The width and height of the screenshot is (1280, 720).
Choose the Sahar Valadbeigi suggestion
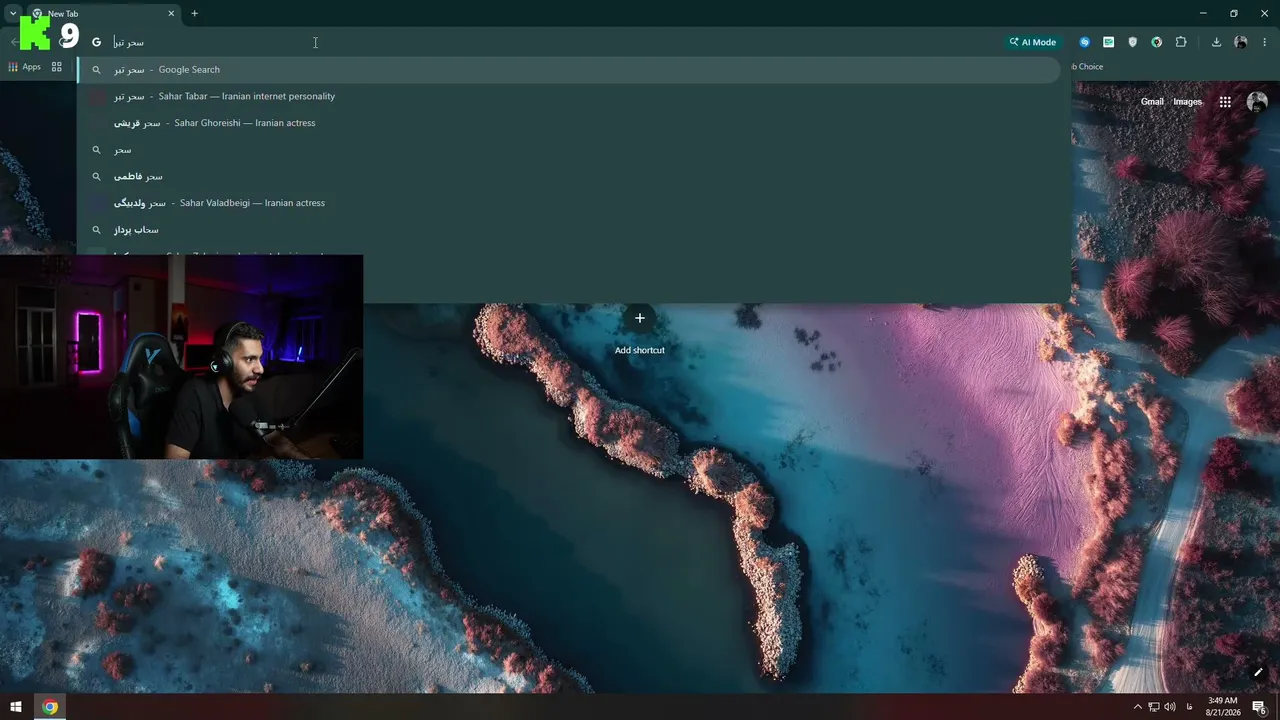pos(568,203)
